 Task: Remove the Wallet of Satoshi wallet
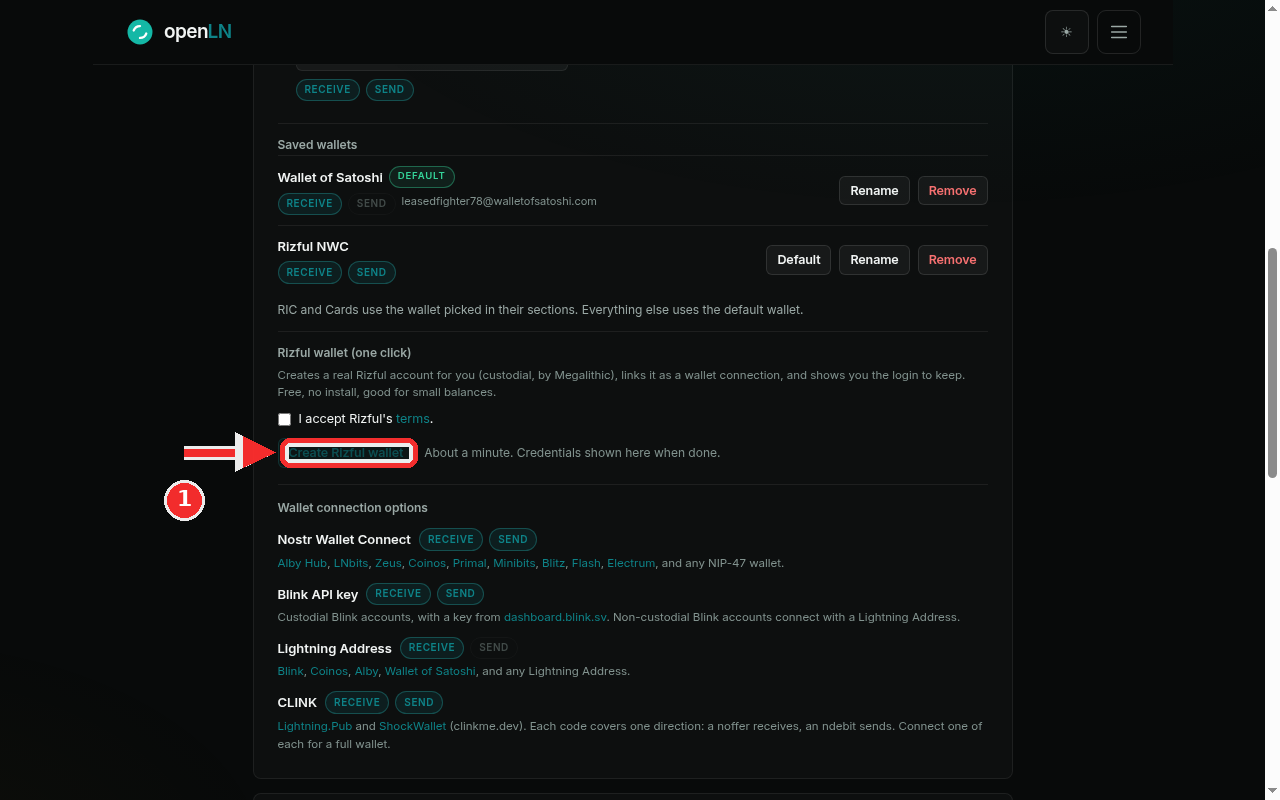tap(952, 191)
